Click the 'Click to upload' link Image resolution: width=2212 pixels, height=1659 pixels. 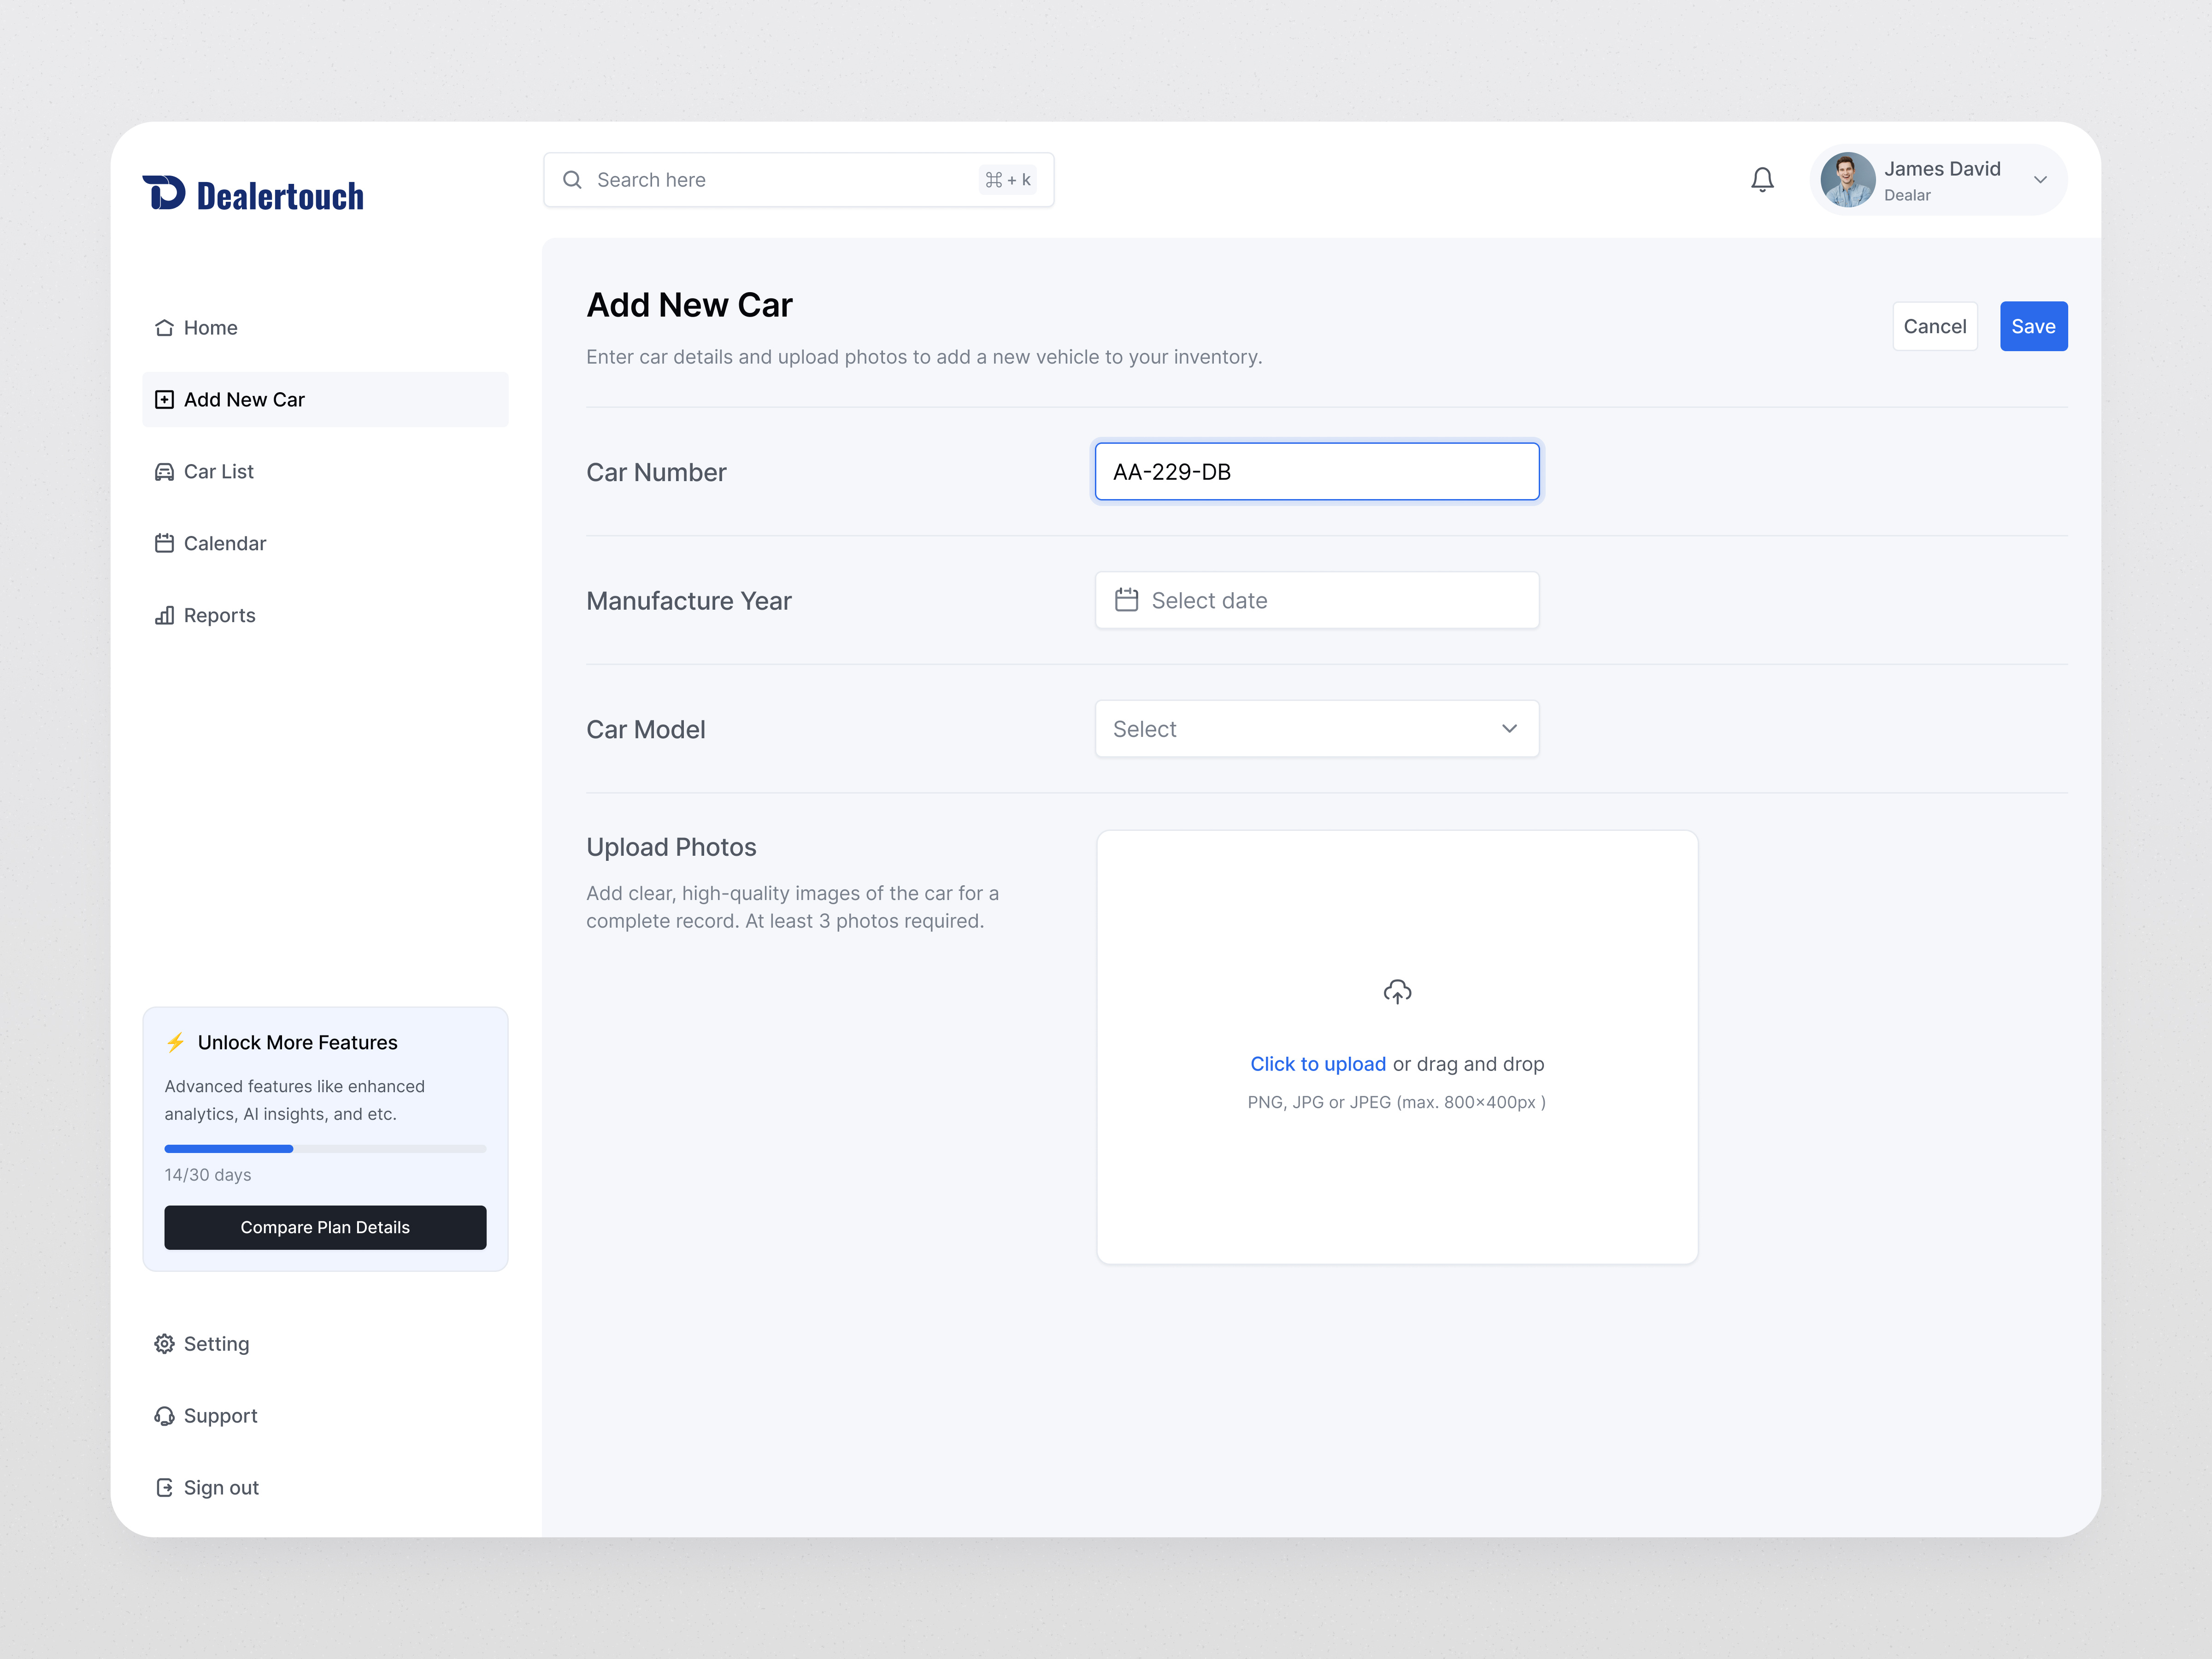[x=1317, y=1064]
